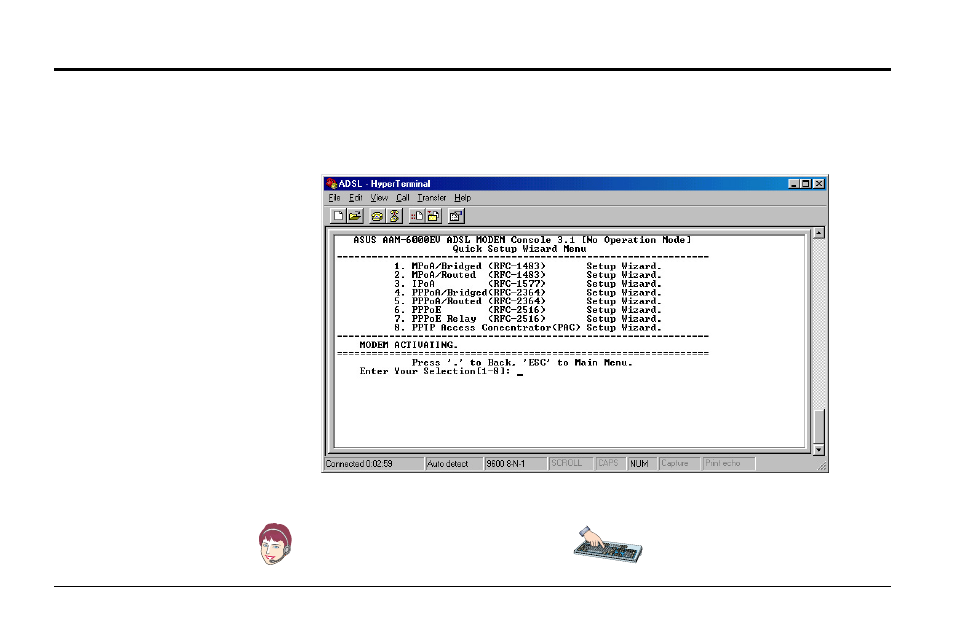Click the 'IPoA (RFC-1577)' menu line
This screenshot has height=637, width=954.
coord(527,284)
